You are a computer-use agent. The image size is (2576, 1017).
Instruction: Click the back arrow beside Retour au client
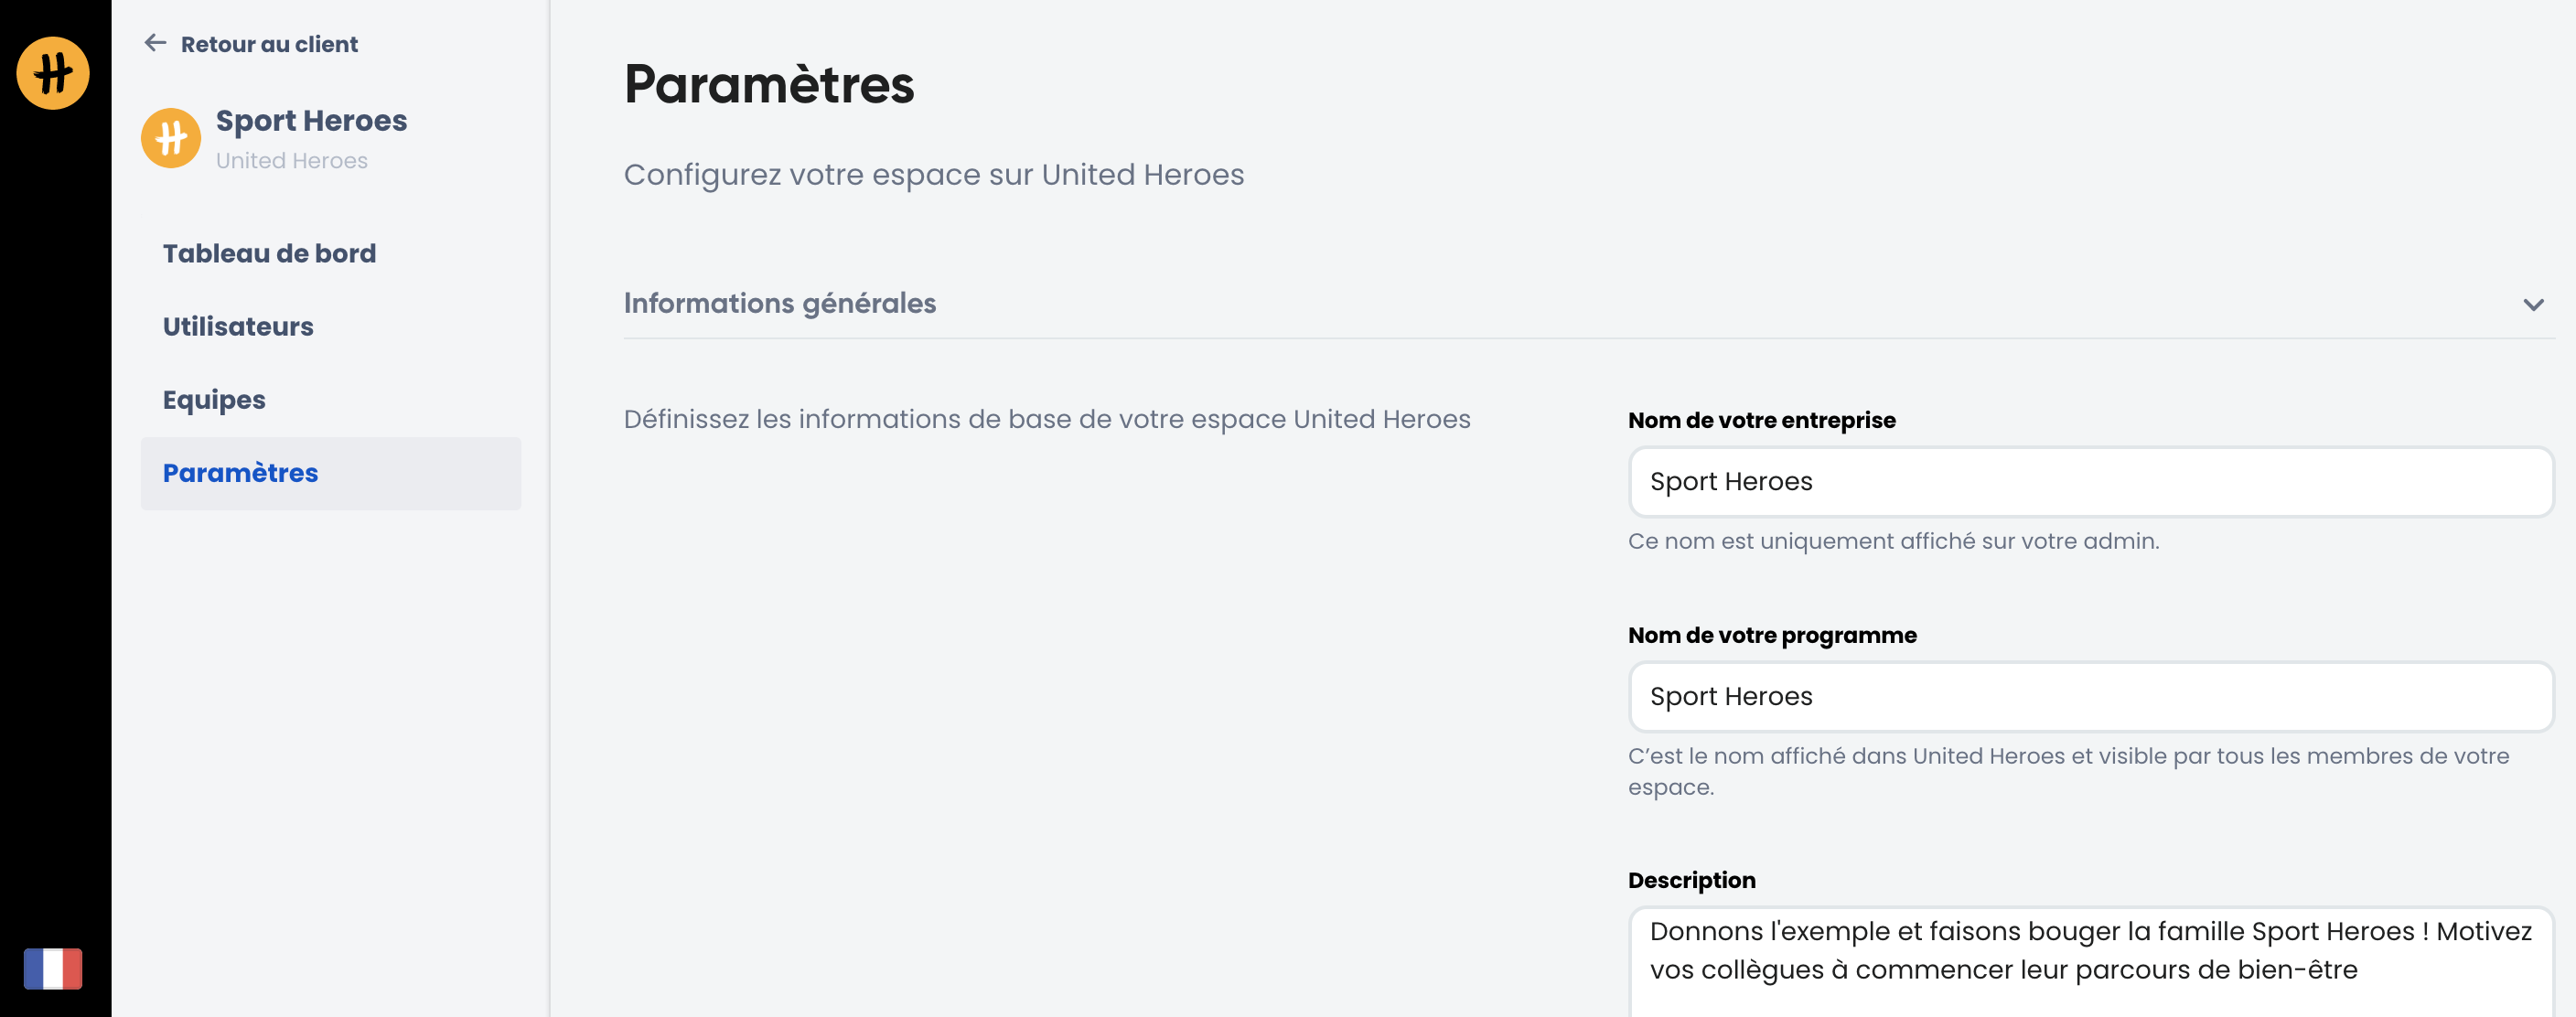[x=155, y=43]
